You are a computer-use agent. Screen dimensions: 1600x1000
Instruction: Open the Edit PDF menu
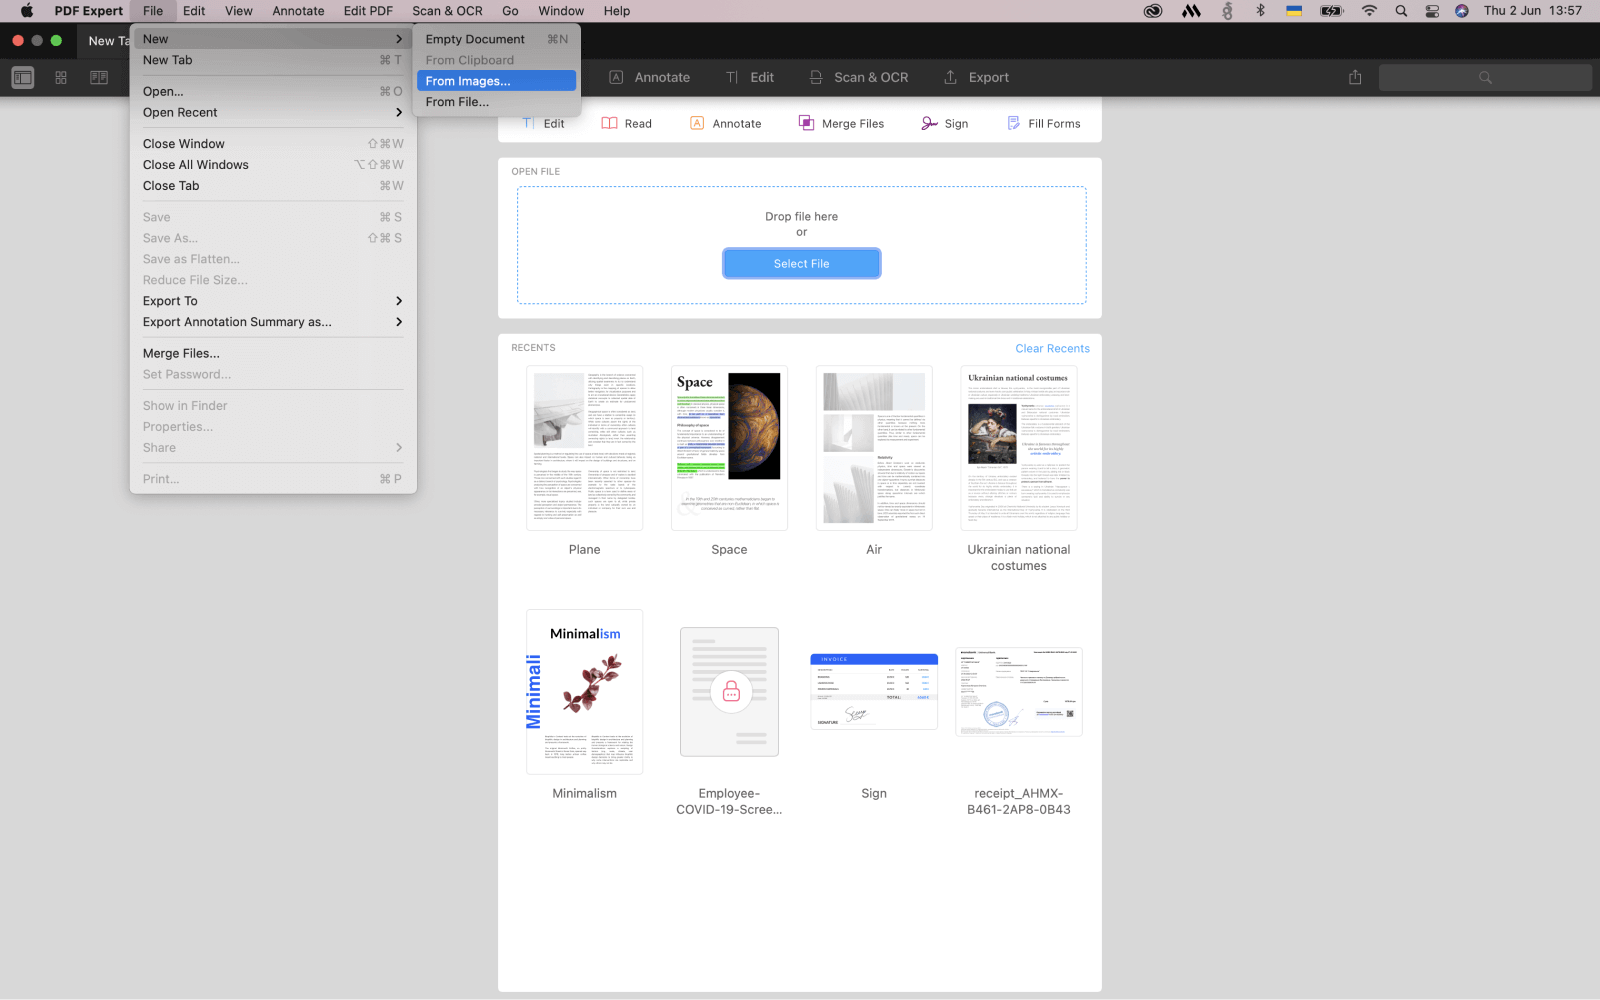pyautogui.click(x=368, y=11)
